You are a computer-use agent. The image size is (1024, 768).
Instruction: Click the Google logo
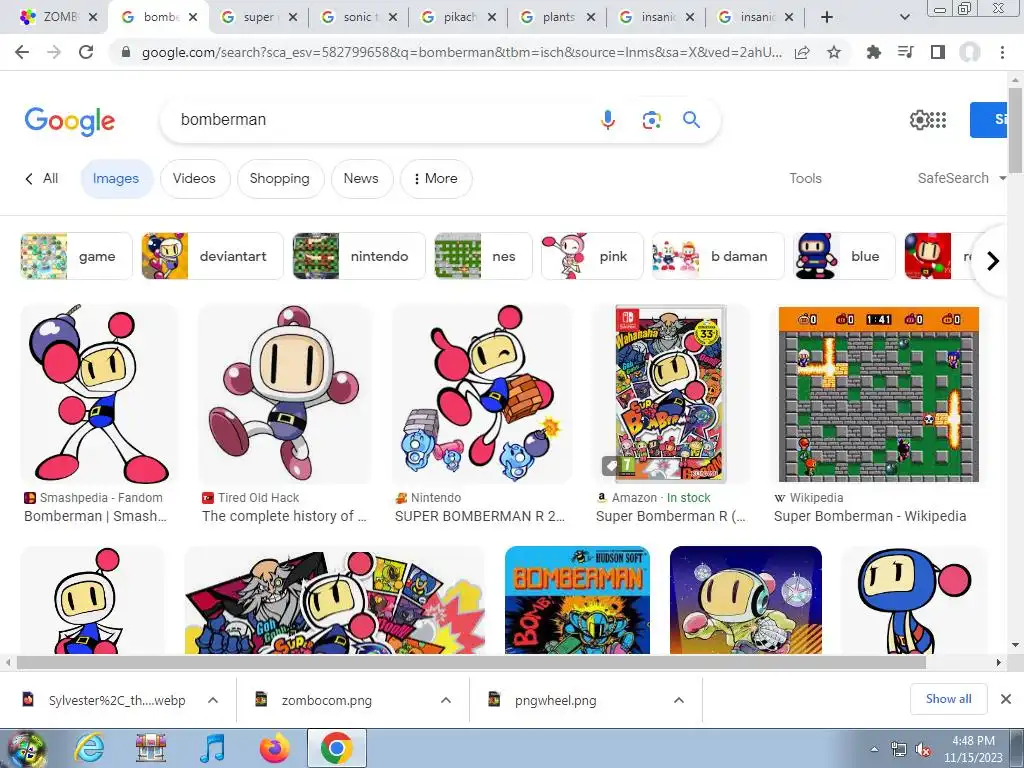[70, 121]
